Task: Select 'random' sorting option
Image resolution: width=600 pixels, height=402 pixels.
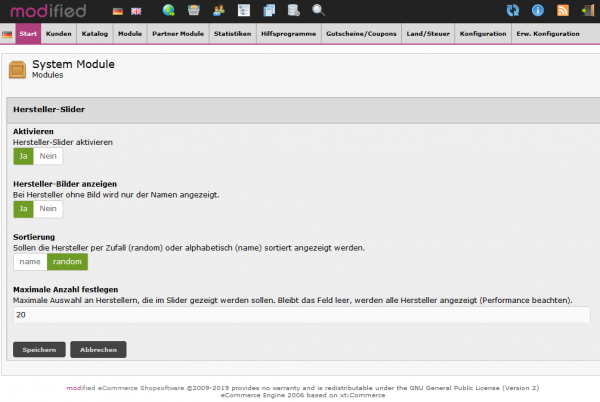Action: [67, 261]
